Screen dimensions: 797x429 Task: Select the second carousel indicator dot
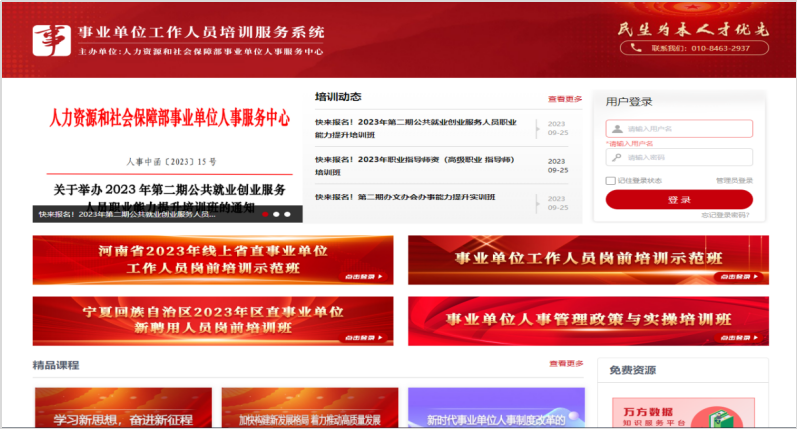(276, 214)
